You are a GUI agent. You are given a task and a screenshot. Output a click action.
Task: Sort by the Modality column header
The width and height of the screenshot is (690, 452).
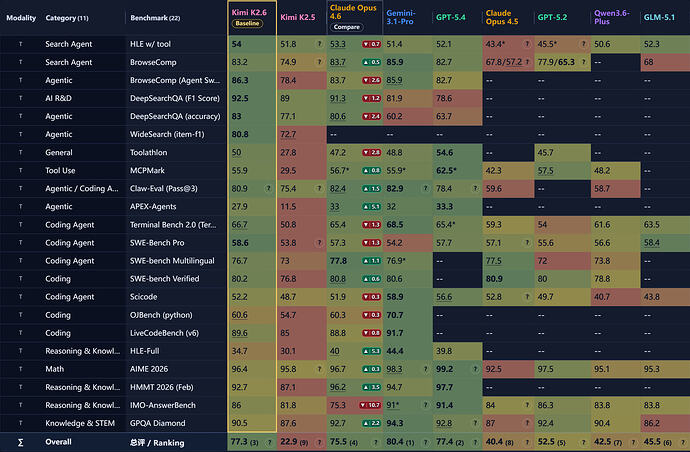click(21, 18)
